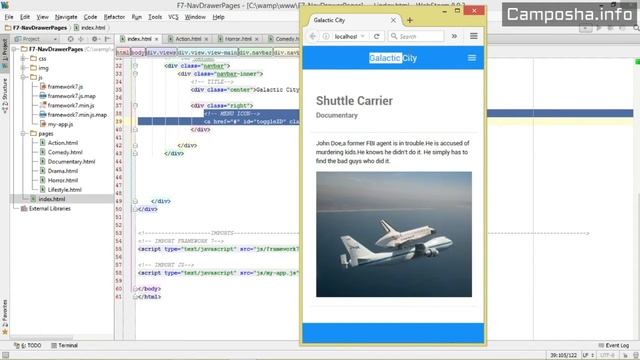
Task: Toggle the Event Log panel
Action: tap(613, 345)
